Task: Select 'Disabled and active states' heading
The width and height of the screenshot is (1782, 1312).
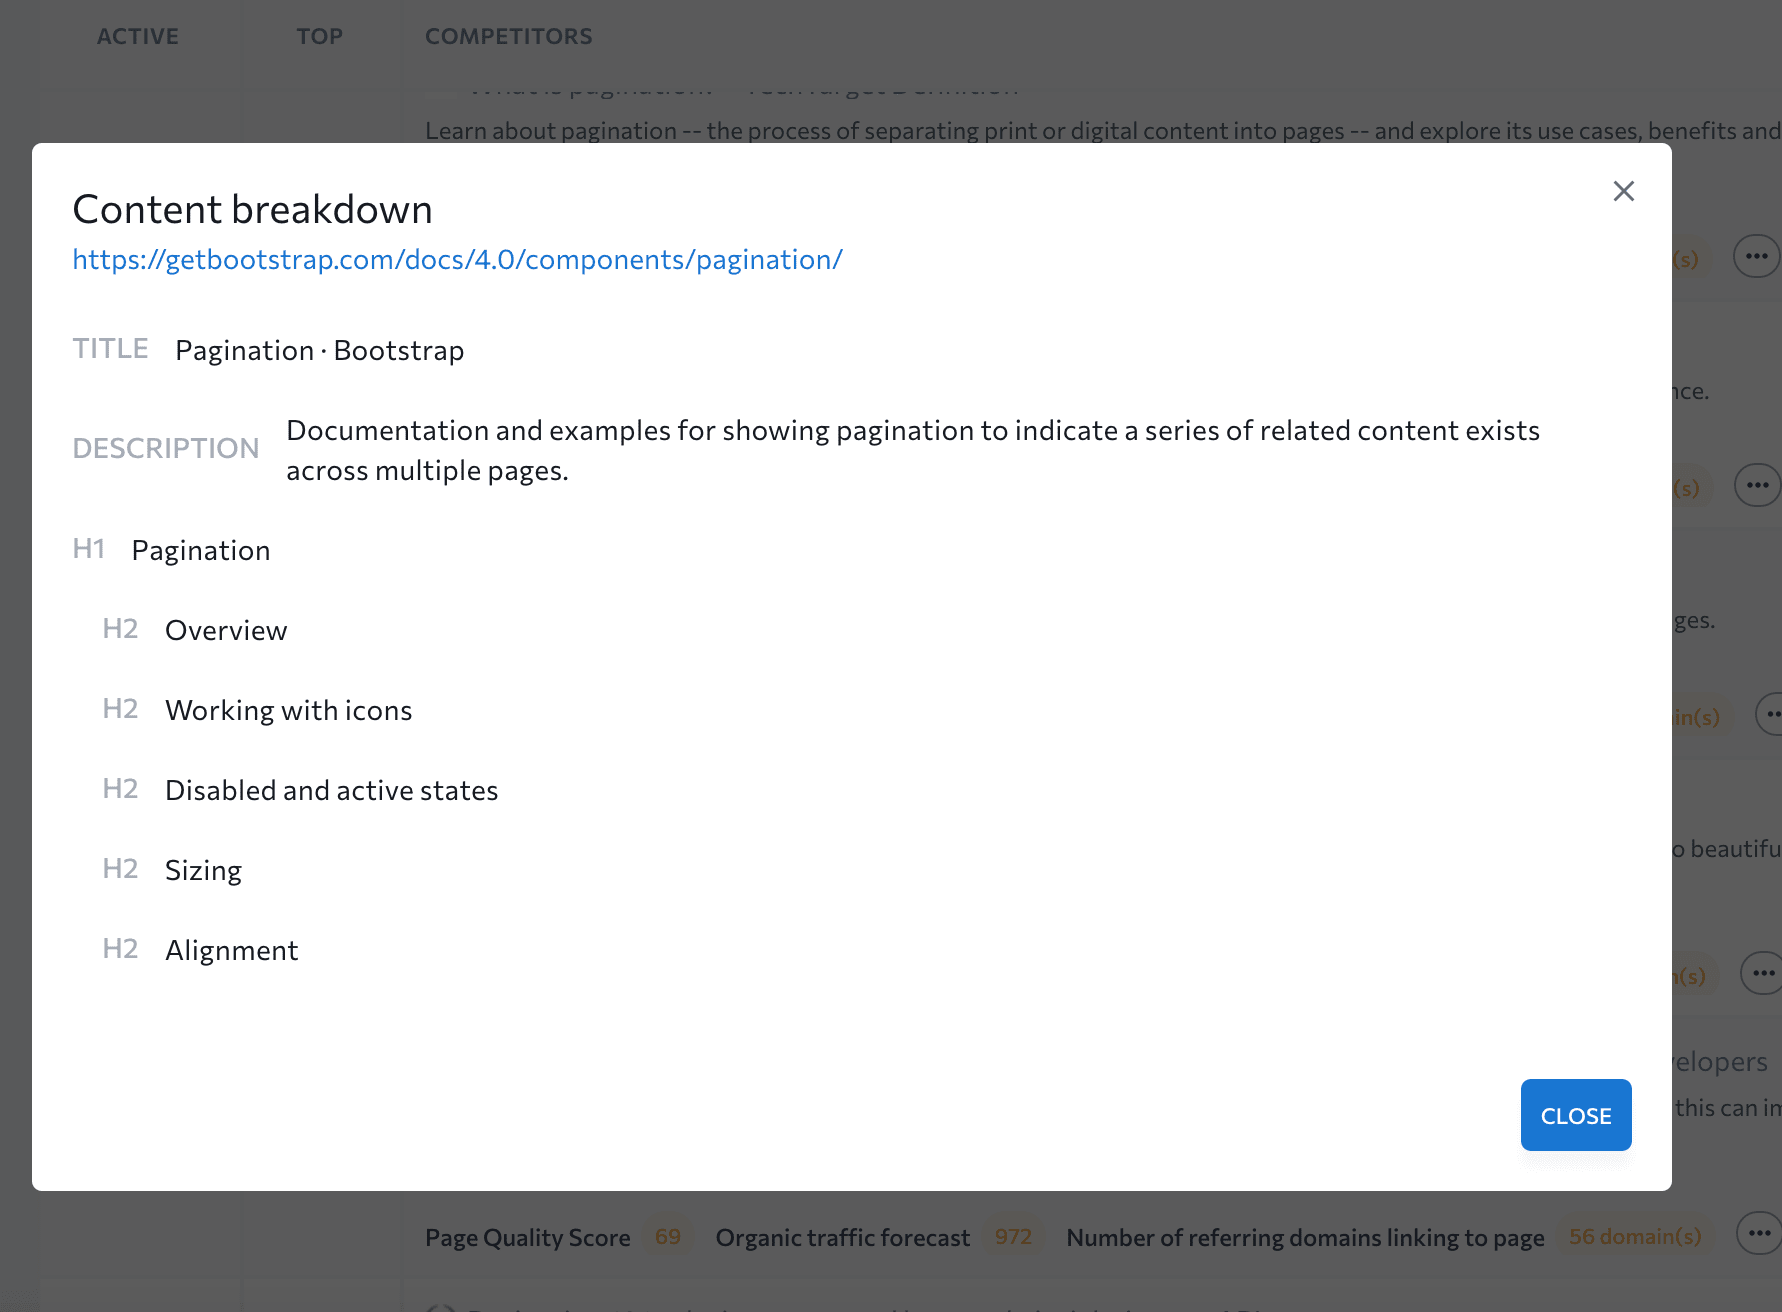Action: point(331,791)
